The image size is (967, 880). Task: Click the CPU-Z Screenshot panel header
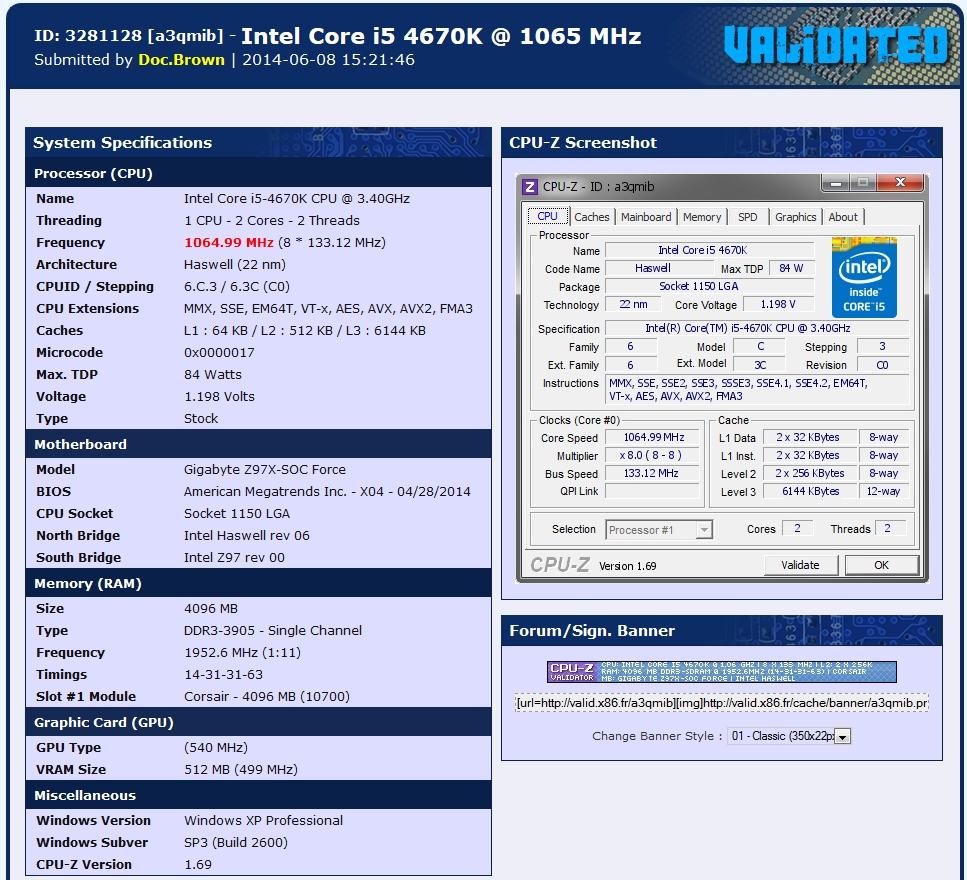(x=722, y=142)
